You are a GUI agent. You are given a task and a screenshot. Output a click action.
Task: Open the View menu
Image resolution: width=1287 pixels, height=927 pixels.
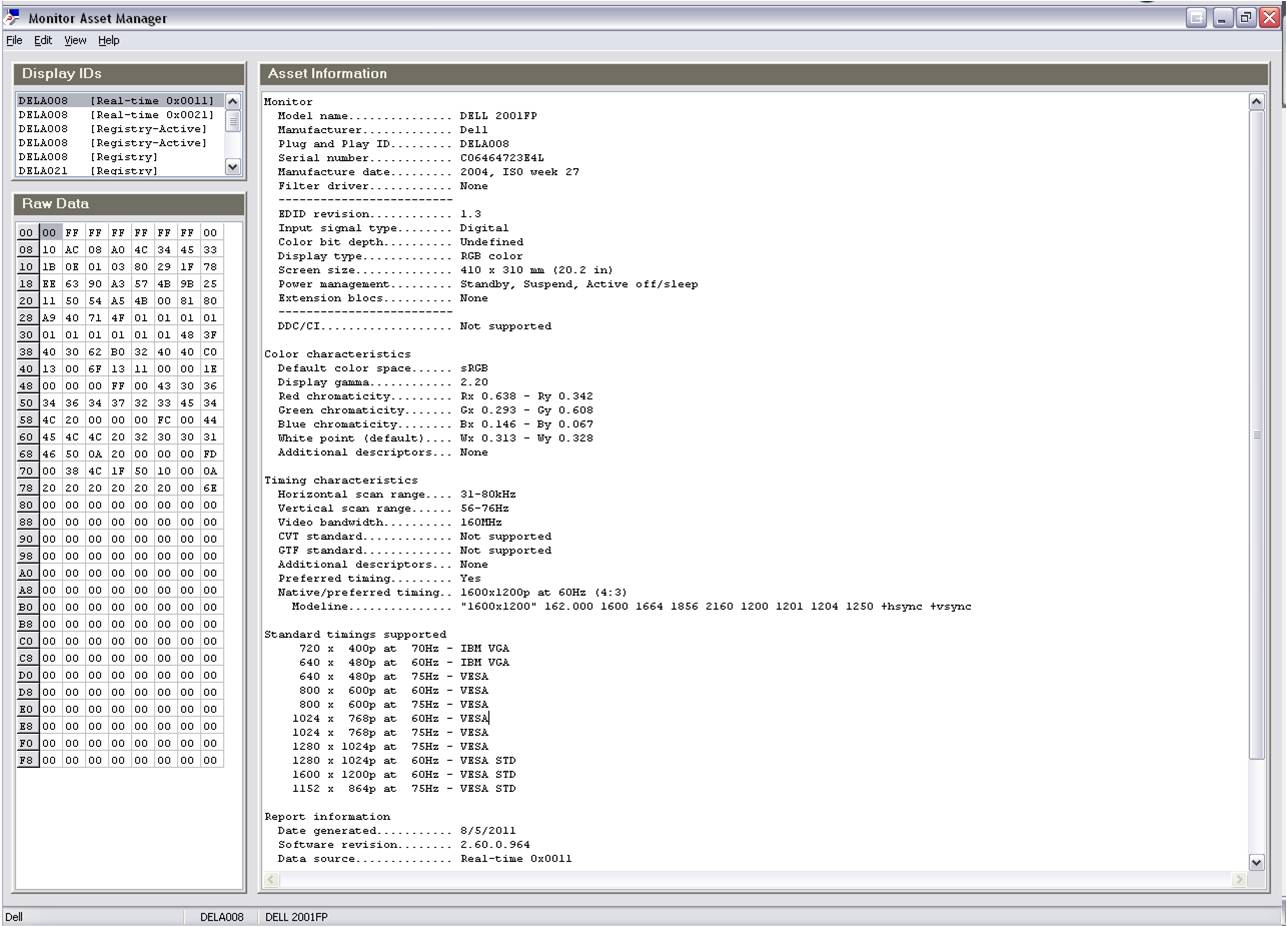74,41
